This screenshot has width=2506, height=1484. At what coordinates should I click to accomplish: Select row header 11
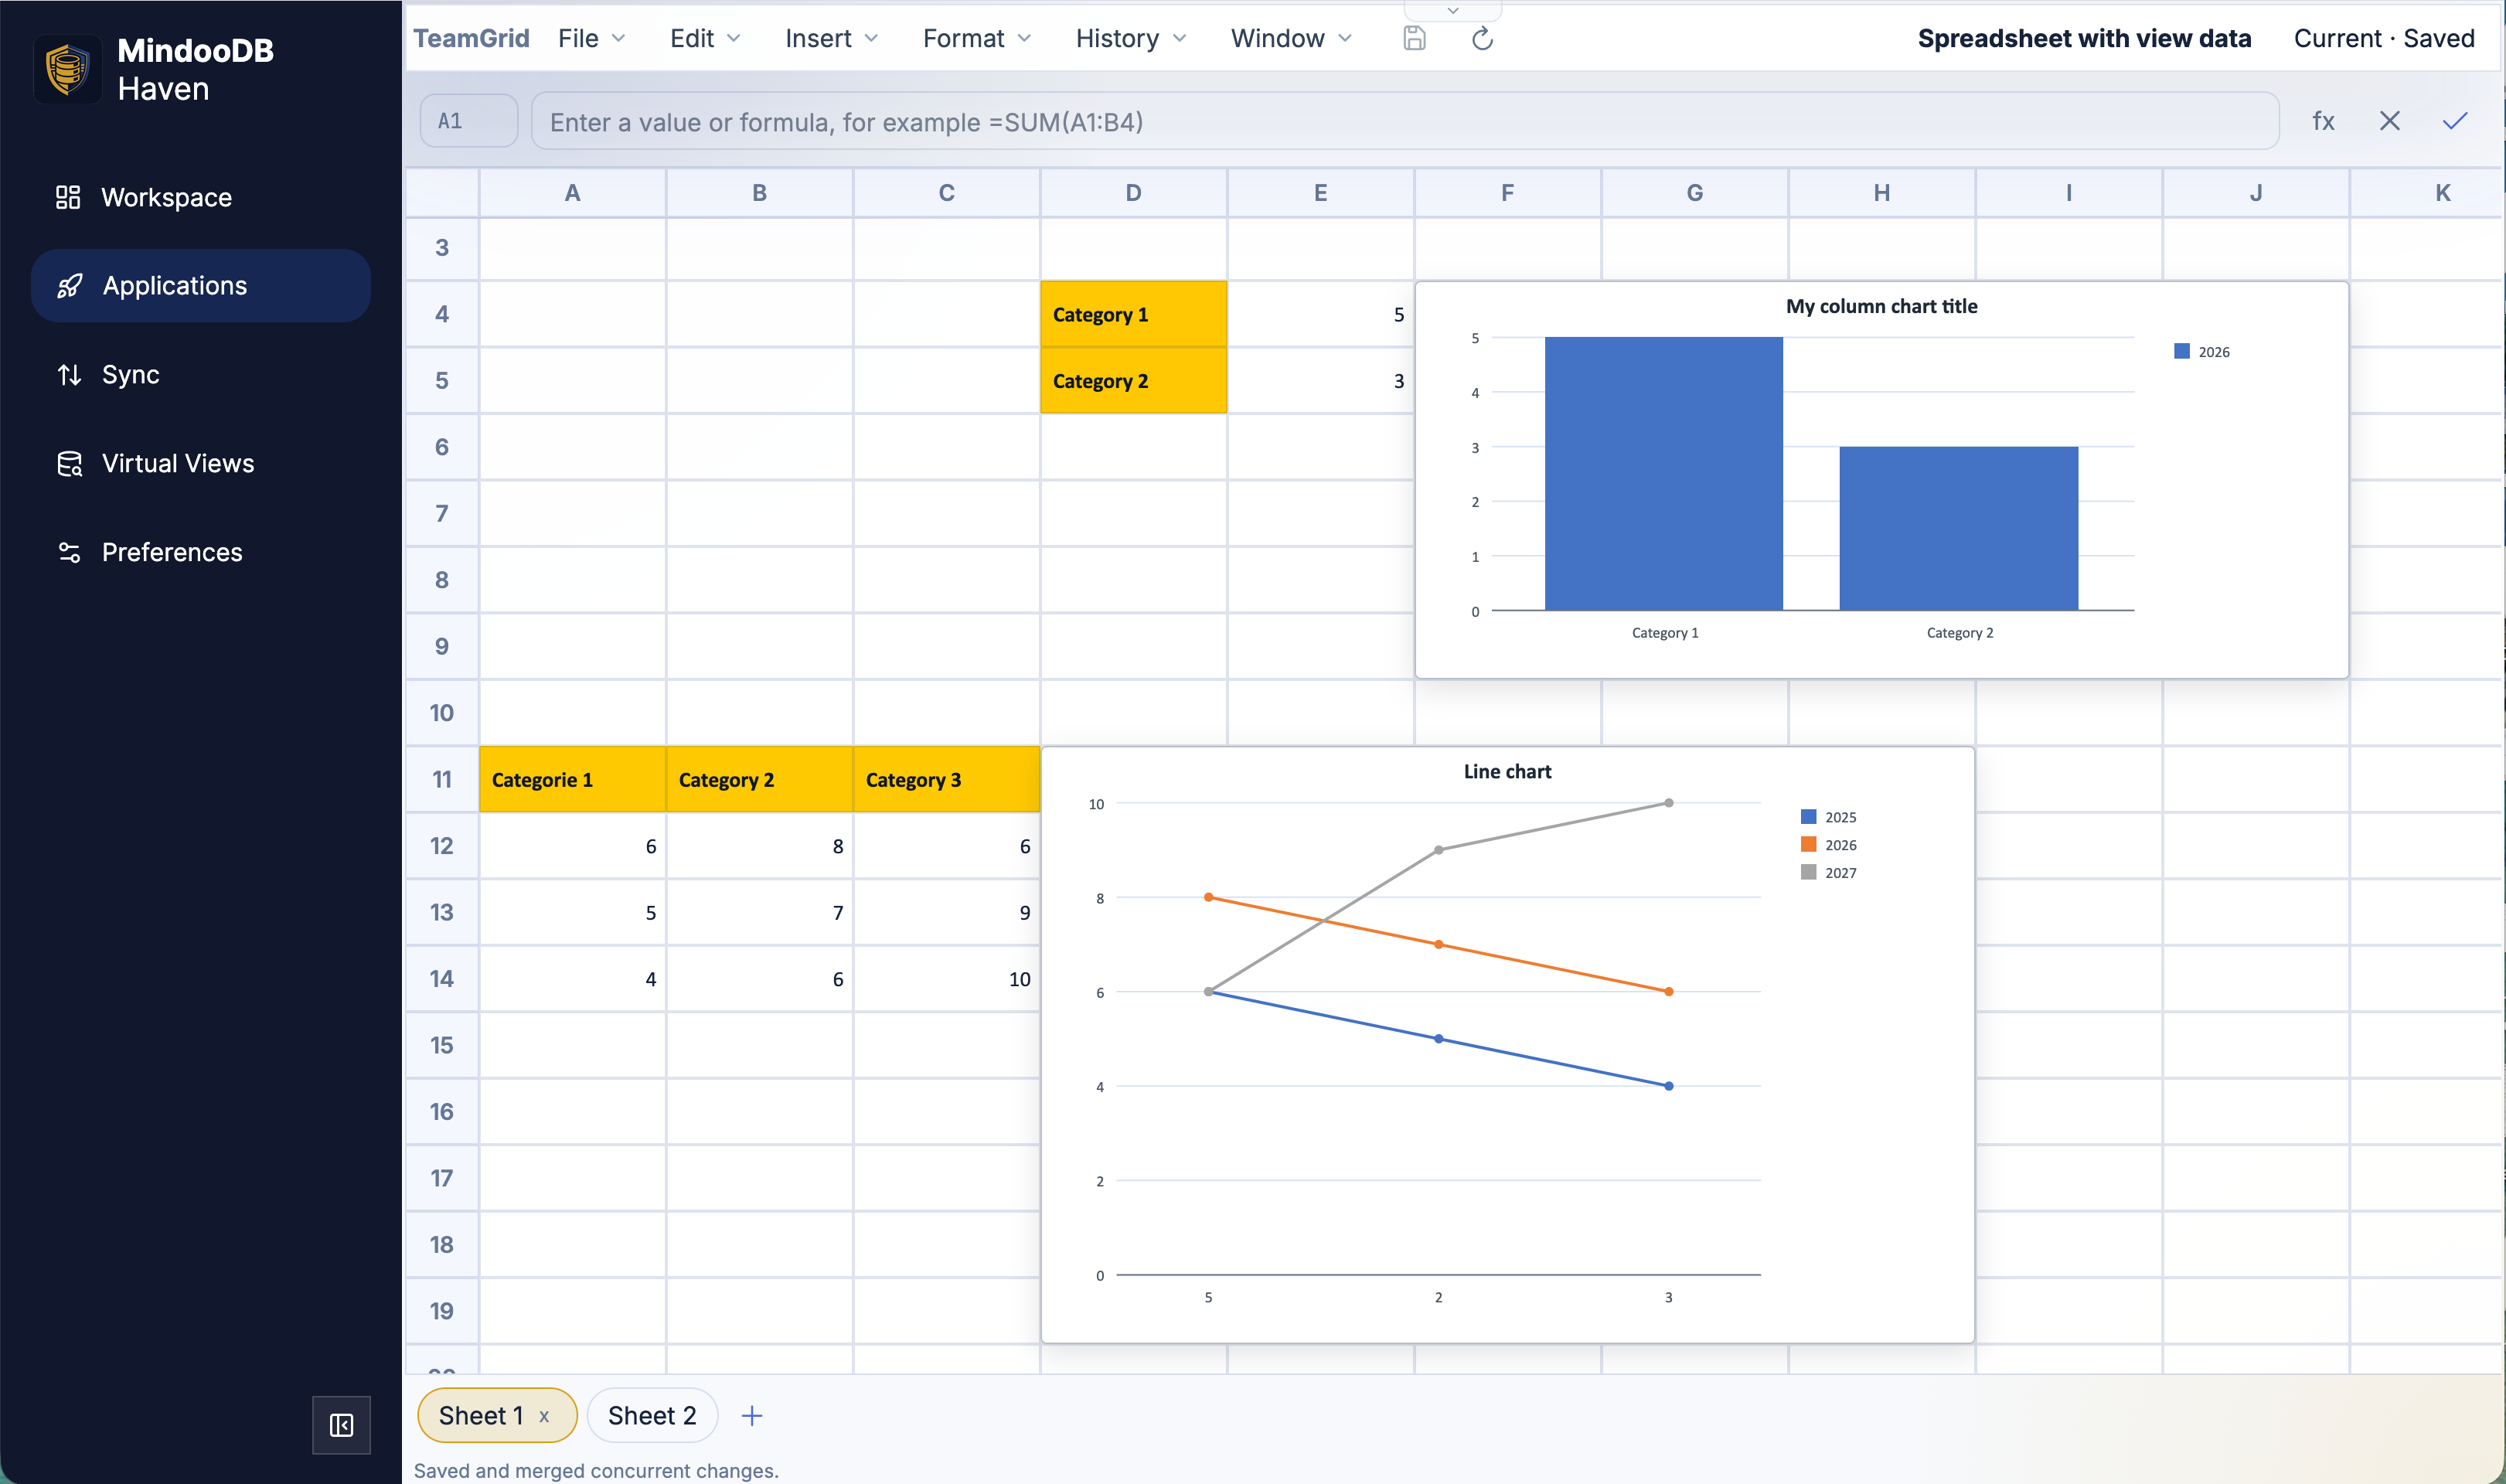click(x=442, y=779)
